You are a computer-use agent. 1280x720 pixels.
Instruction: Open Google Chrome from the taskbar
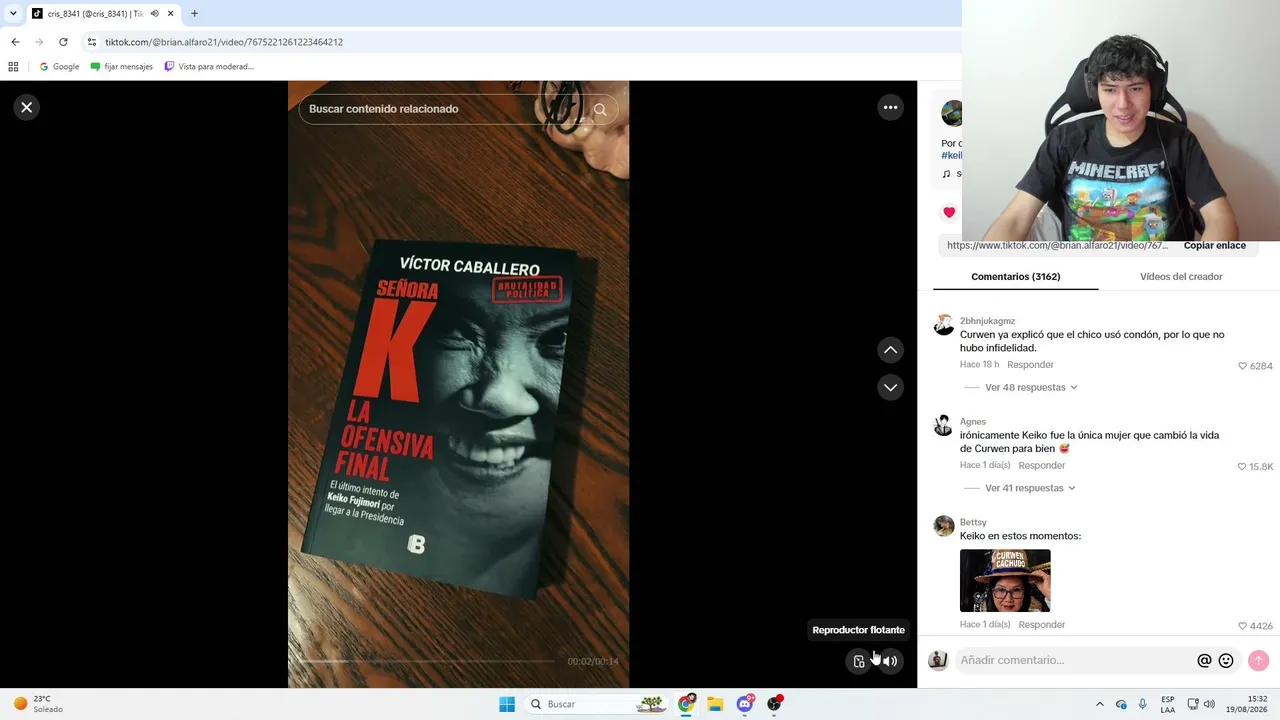click(686, 704)
